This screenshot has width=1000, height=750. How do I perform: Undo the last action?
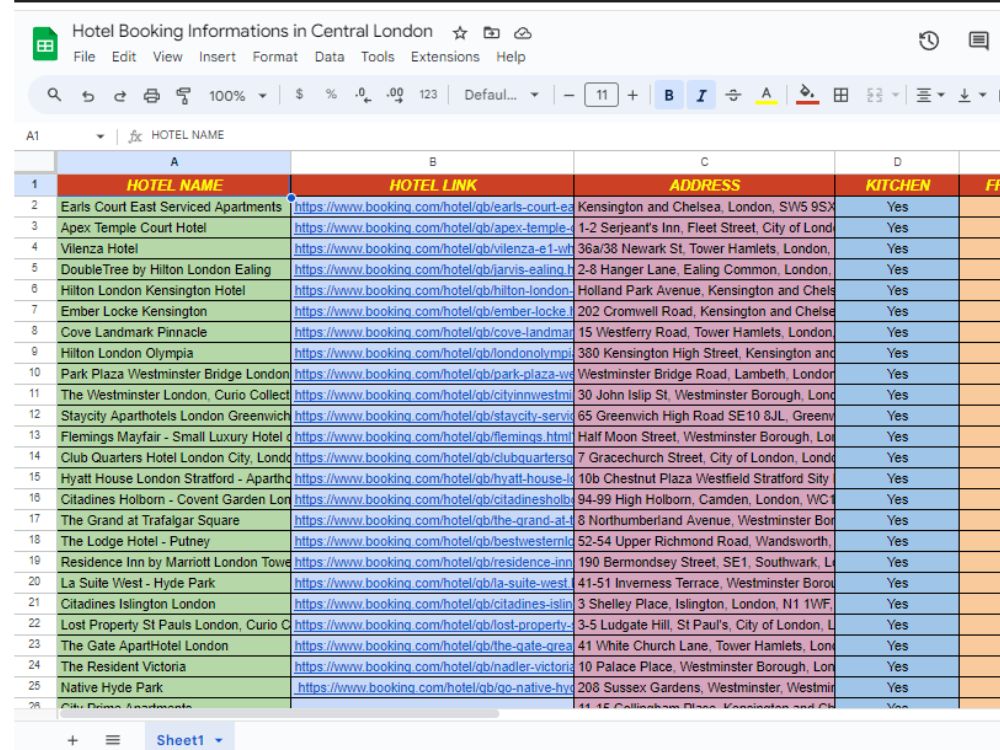pyautogui.click(x=88, y=96)
